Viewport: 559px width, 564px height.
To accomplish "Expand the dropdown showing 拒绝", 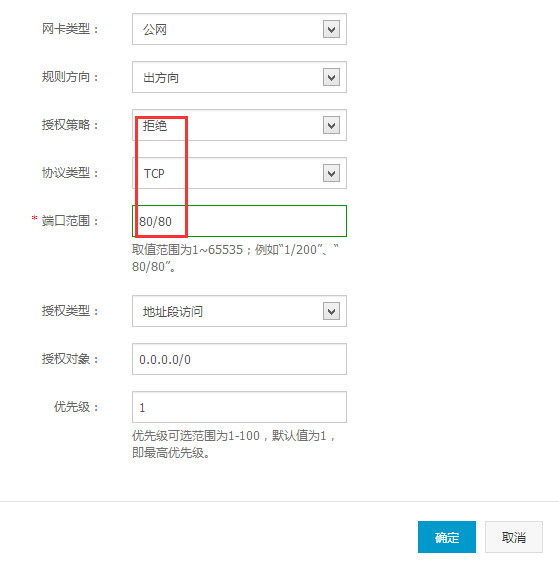I will (239, 125).
